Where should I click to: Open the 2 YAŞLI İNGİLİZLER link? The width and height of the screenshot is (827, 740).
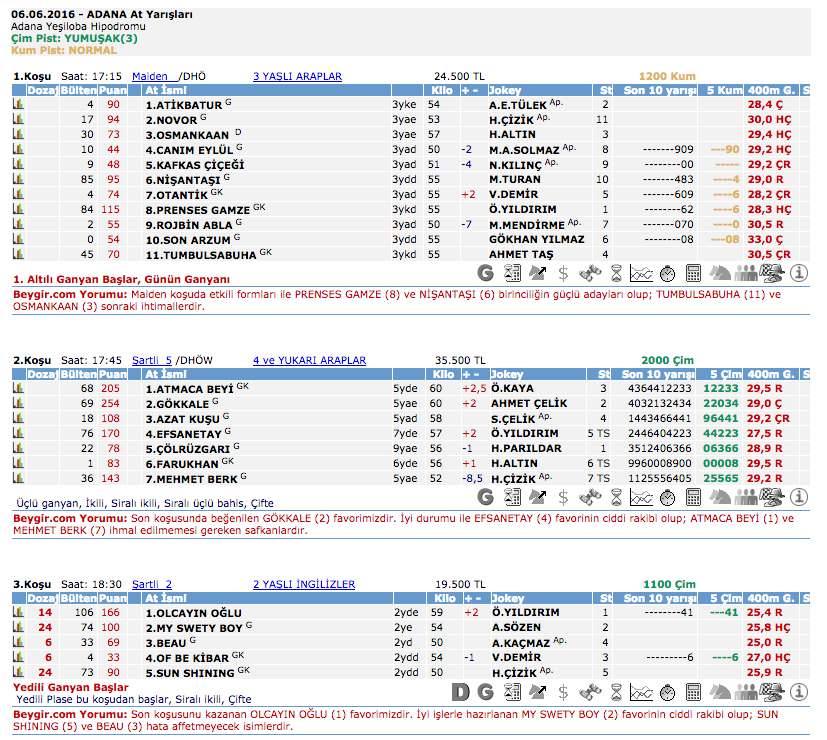point(304,584)
